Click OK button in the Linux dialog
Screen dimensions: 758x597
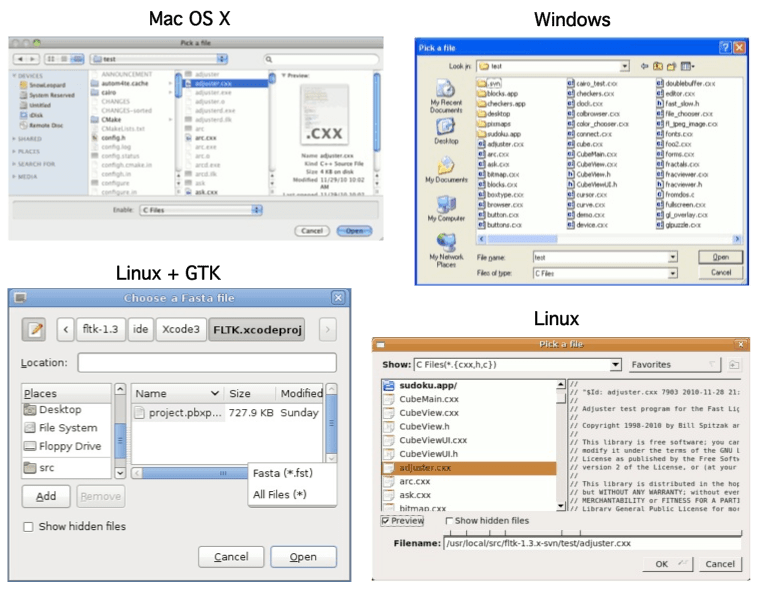click(x=668, y=564)
